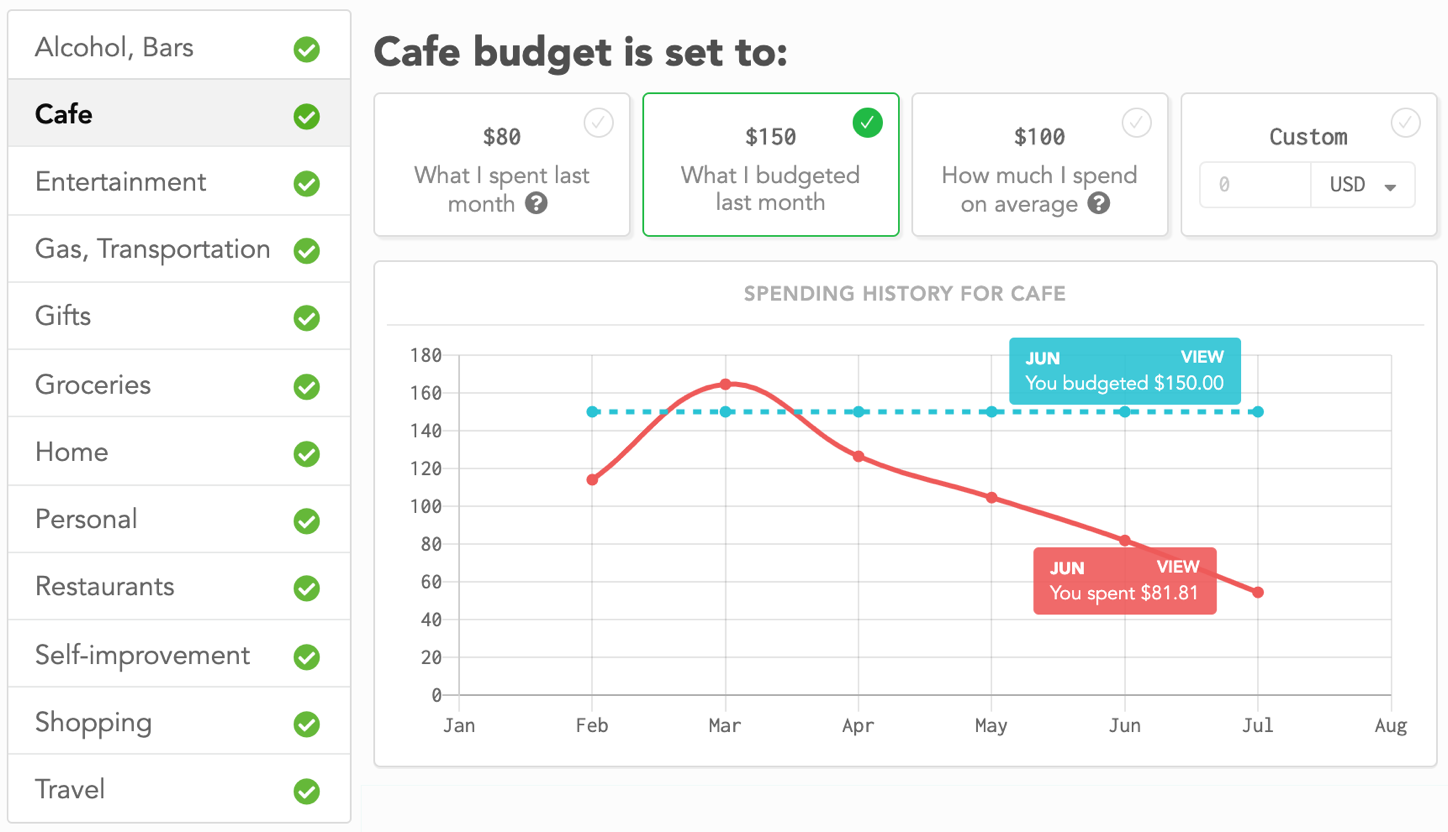Click VIEW in the spent June tooltip
This screenshot has width=1448, height=832.
[x=1178, y=567]
